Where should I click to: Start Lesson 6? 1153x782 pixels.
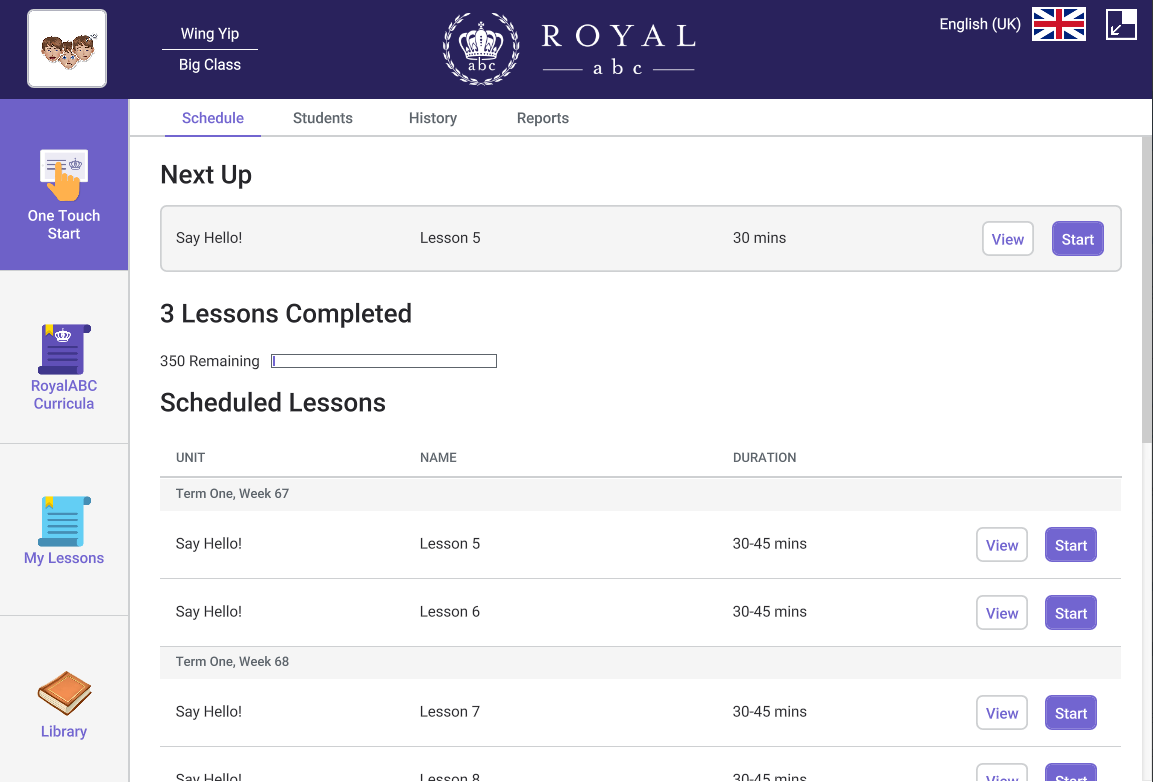tap(1071, 613)
